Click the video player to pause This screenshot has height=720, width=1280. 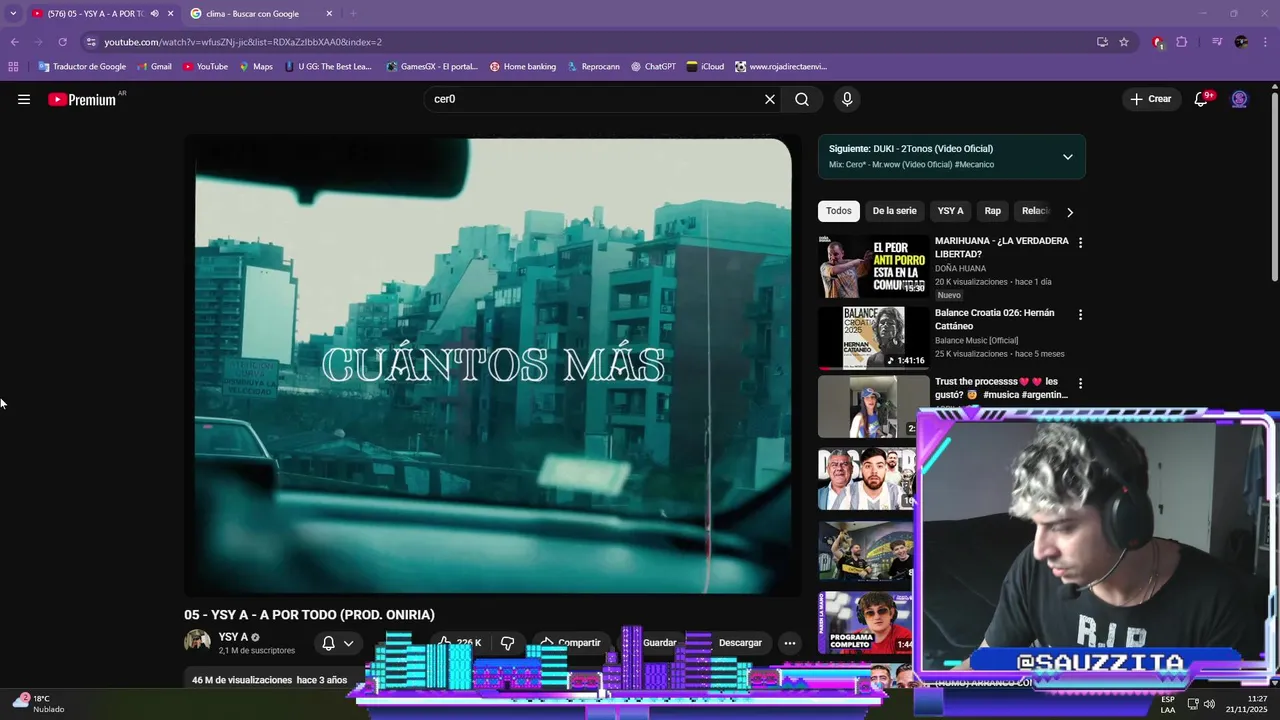point(493,366)
